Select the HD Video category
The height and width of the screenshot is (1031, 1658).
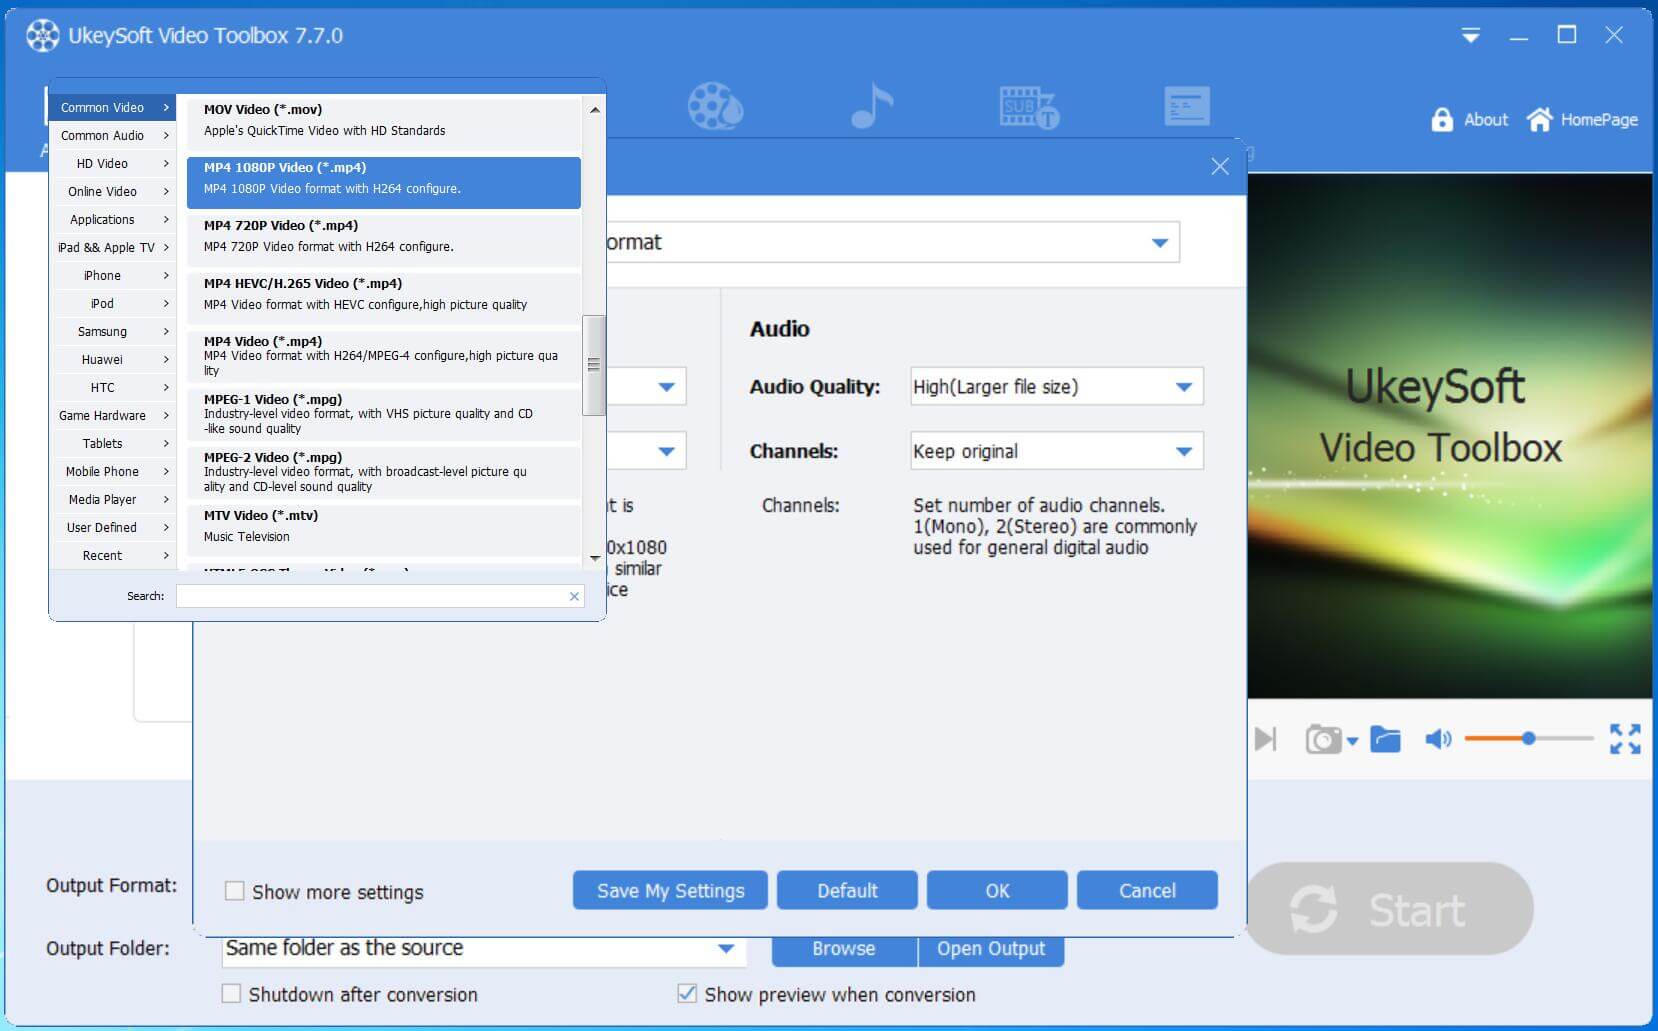click(103, 163)
